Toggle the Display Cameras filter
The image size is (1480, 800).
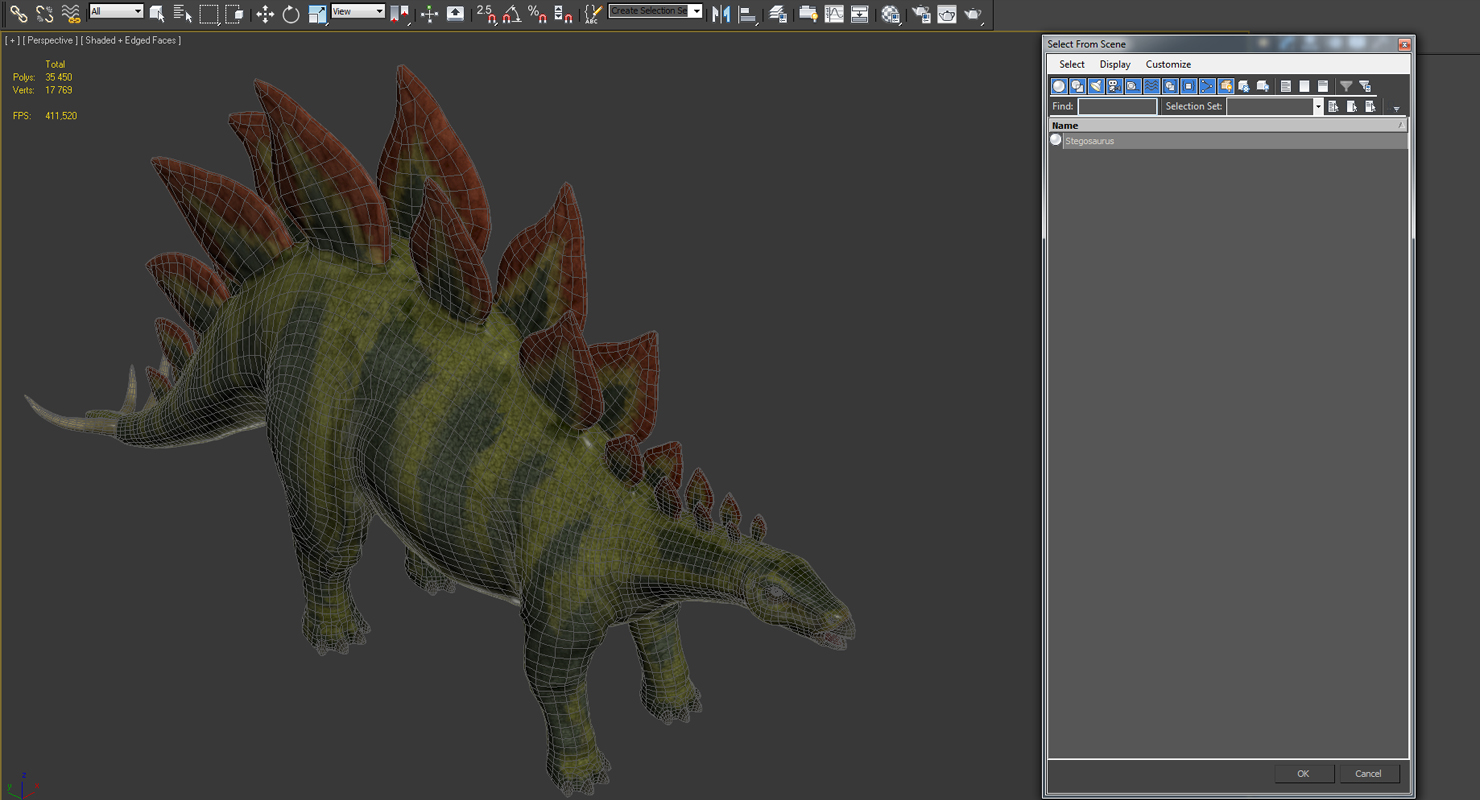tap(1114, 86)
